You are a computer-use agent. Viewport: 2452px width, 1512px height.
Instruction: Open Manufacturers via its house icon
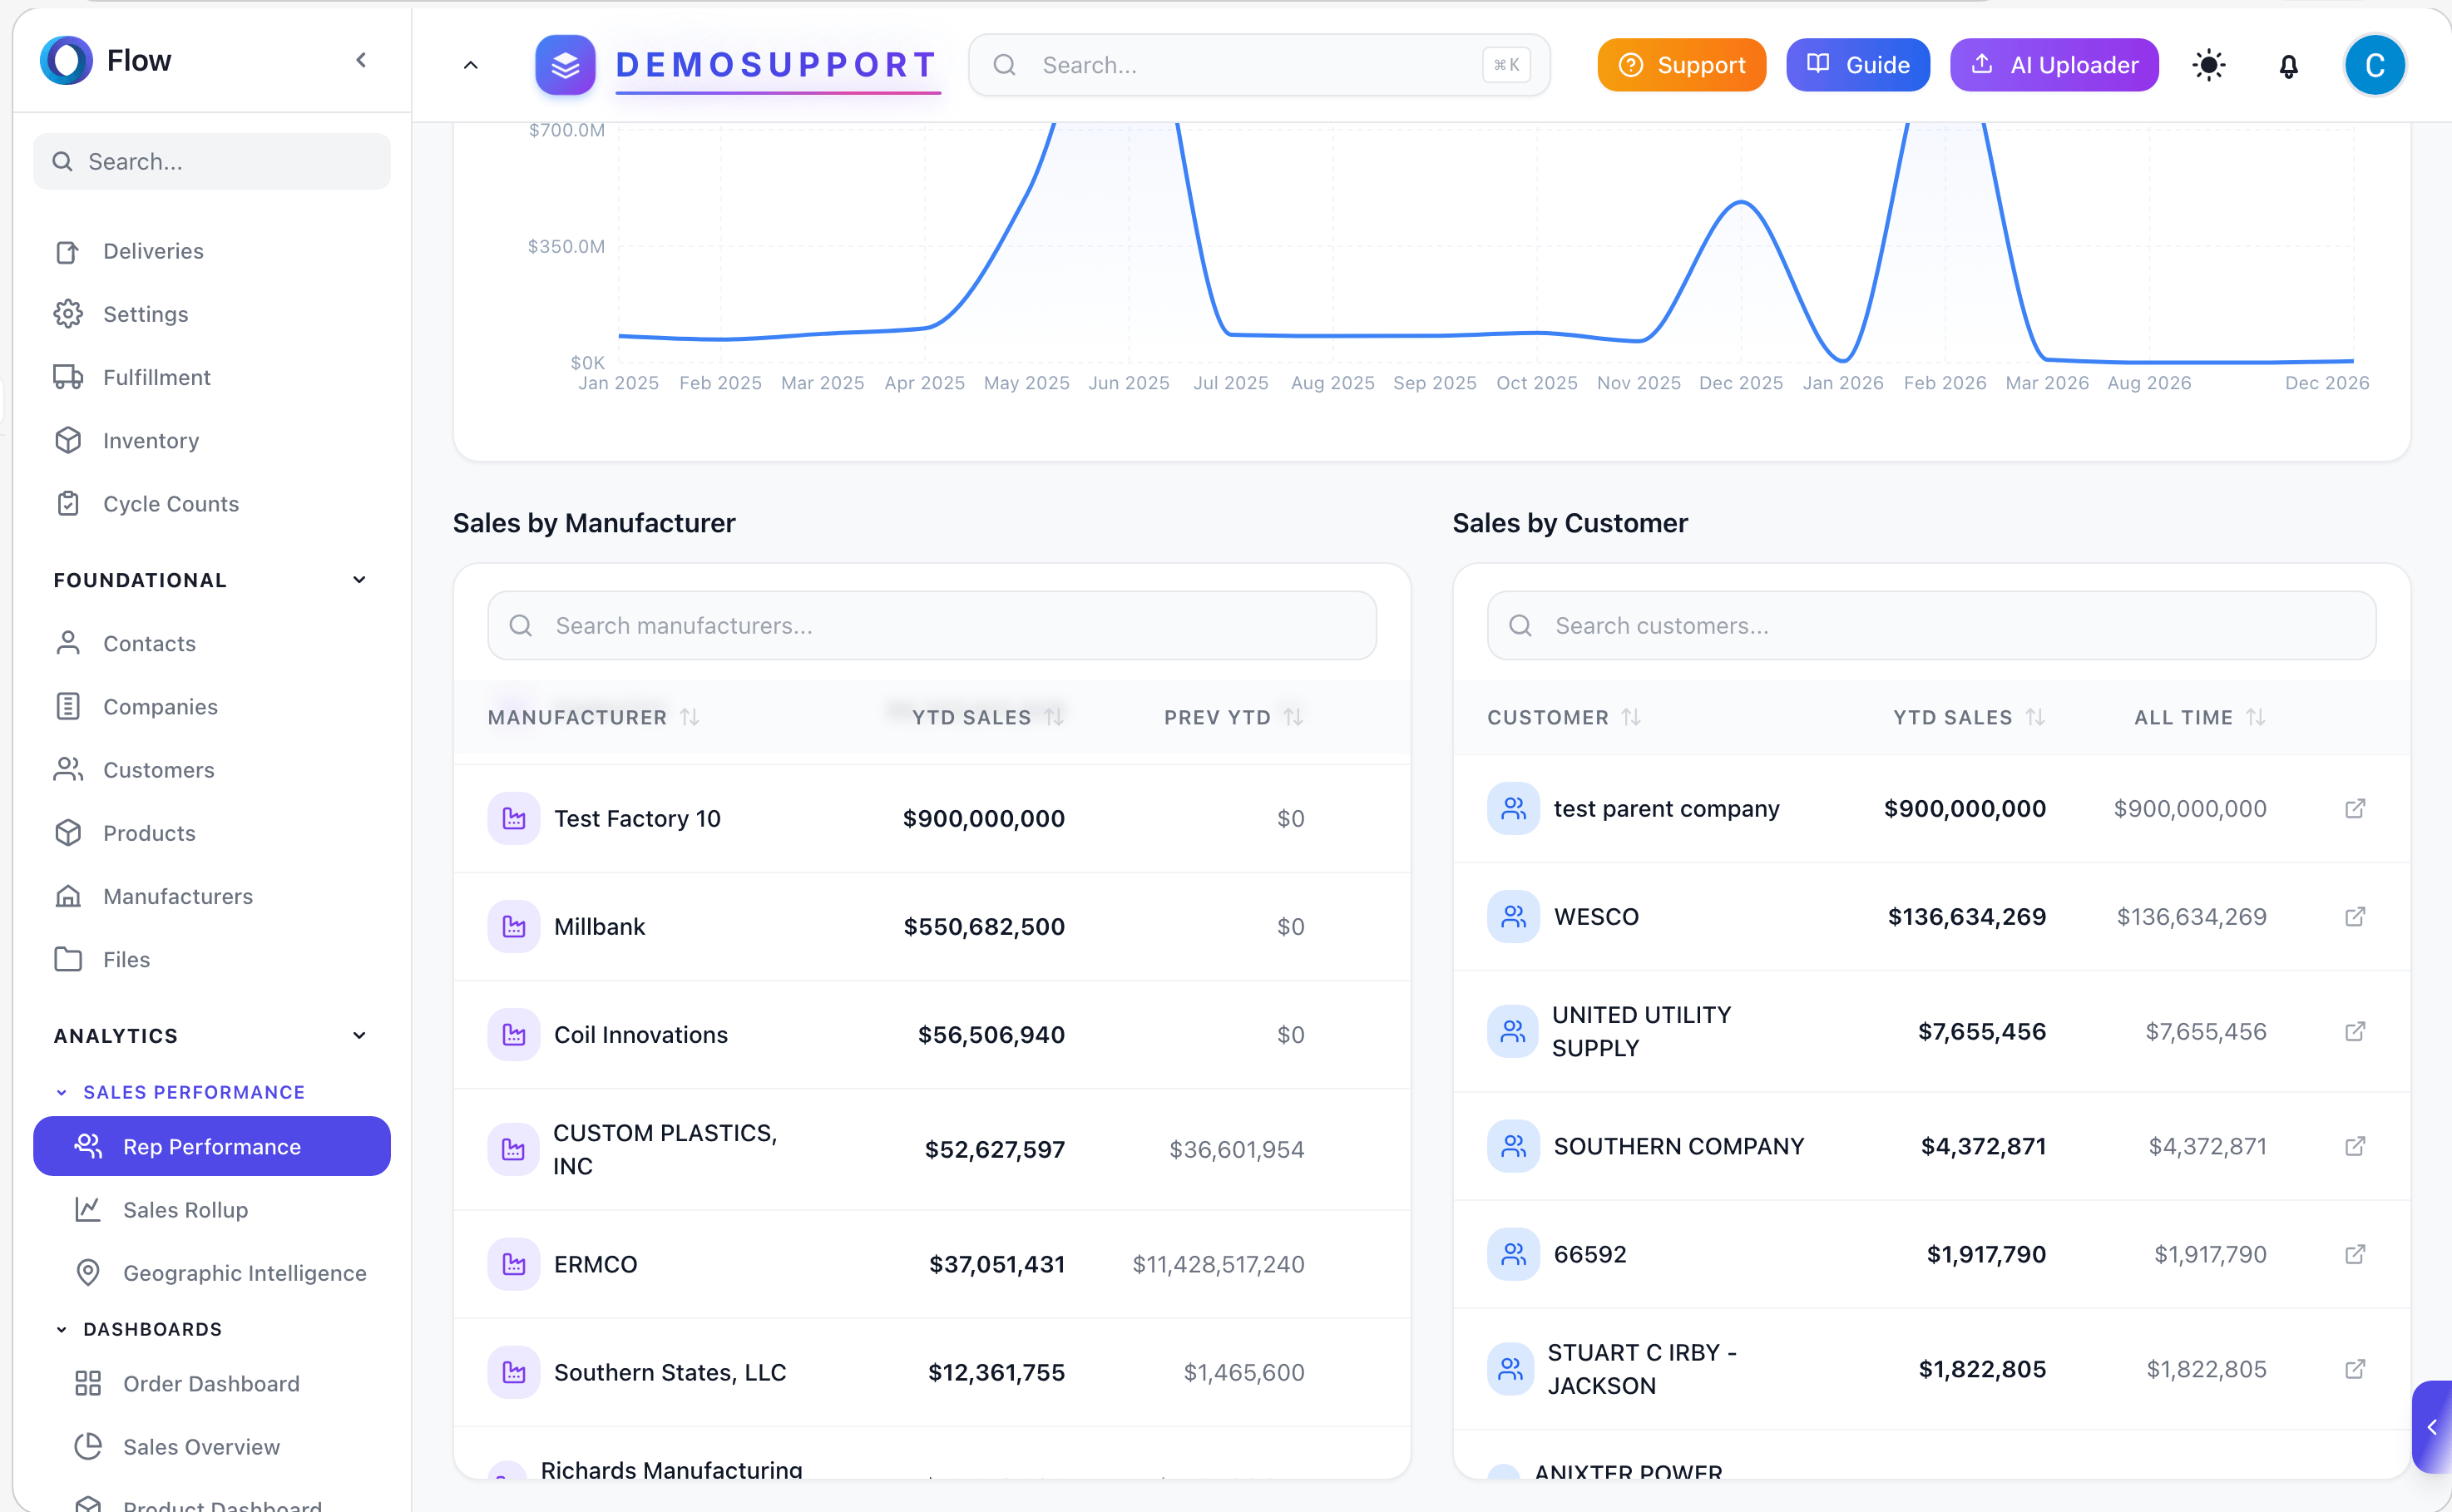[x=67, y=896]
